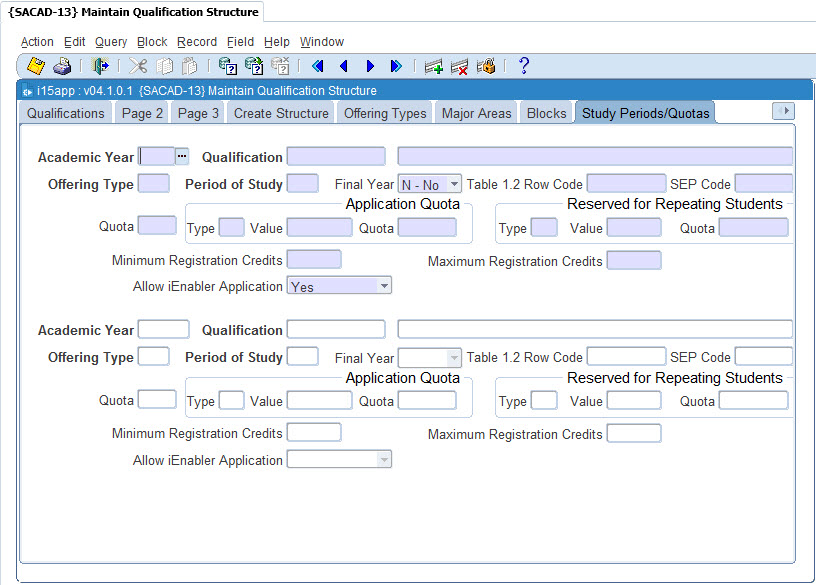This screenshot has width=816, height=585.
Task: Click the Lock Record padlock icon
Action: pos(487,66)
